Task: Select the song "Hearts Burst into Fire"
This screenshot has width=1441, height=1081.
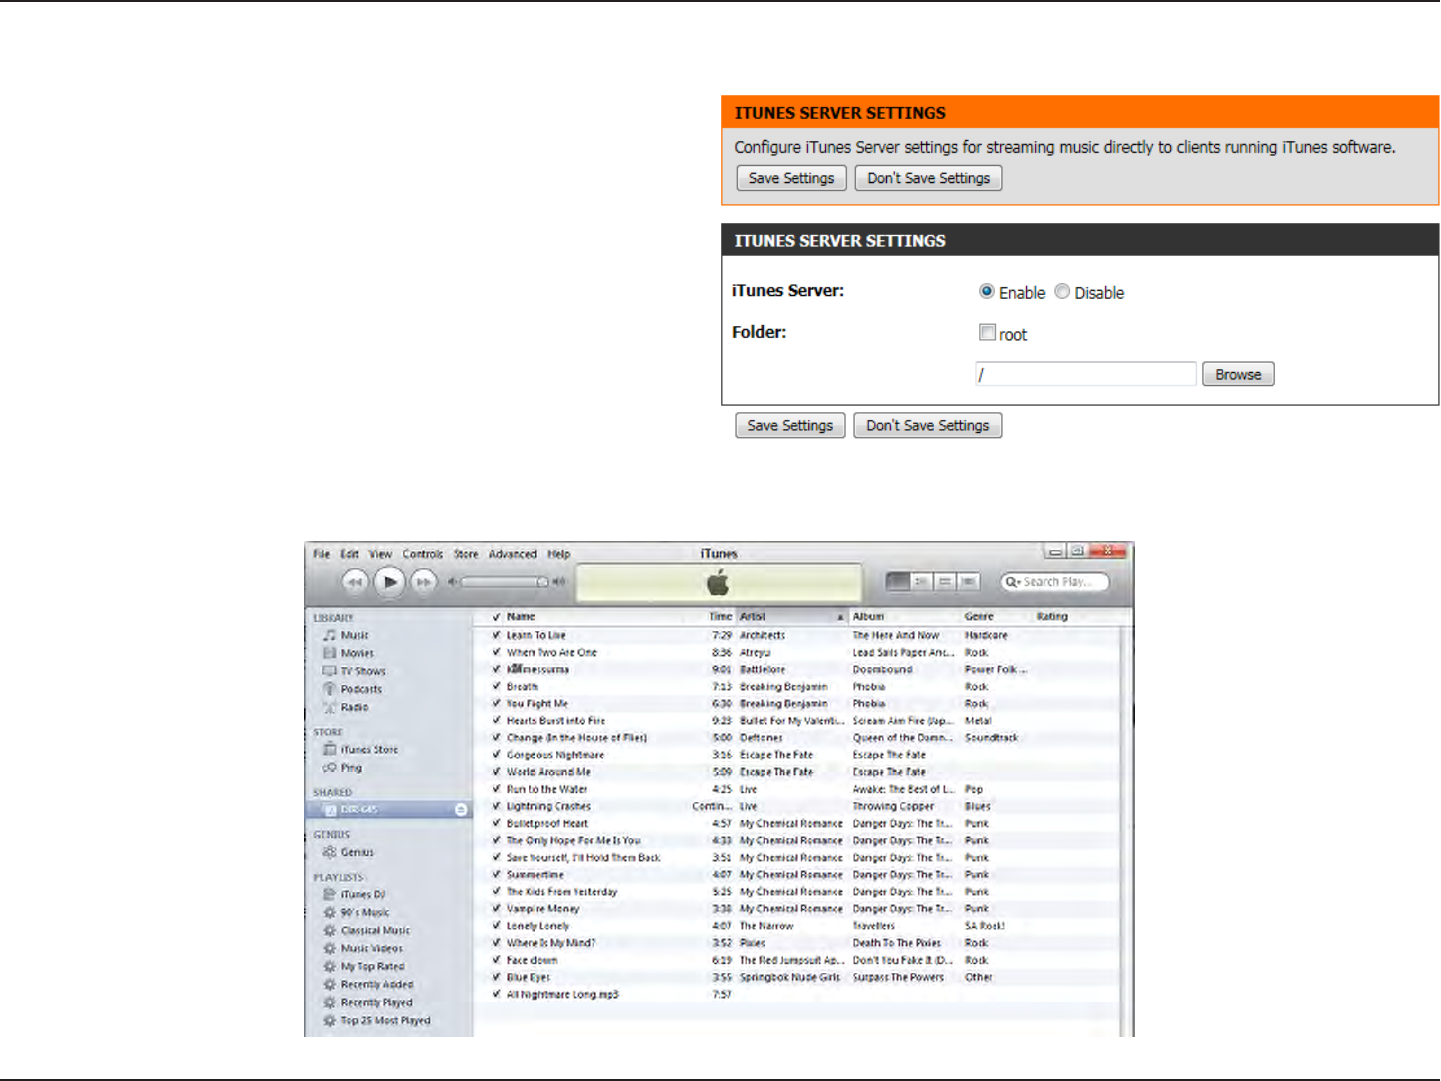Action: pos(556,721)
